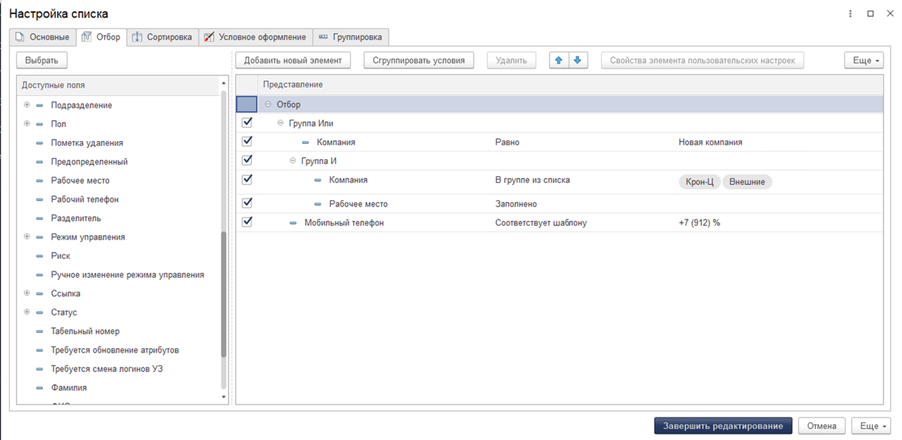This screenshot has width=902, height=440.
Task: Click Завершить редактирование button
Action: (724, 426)
